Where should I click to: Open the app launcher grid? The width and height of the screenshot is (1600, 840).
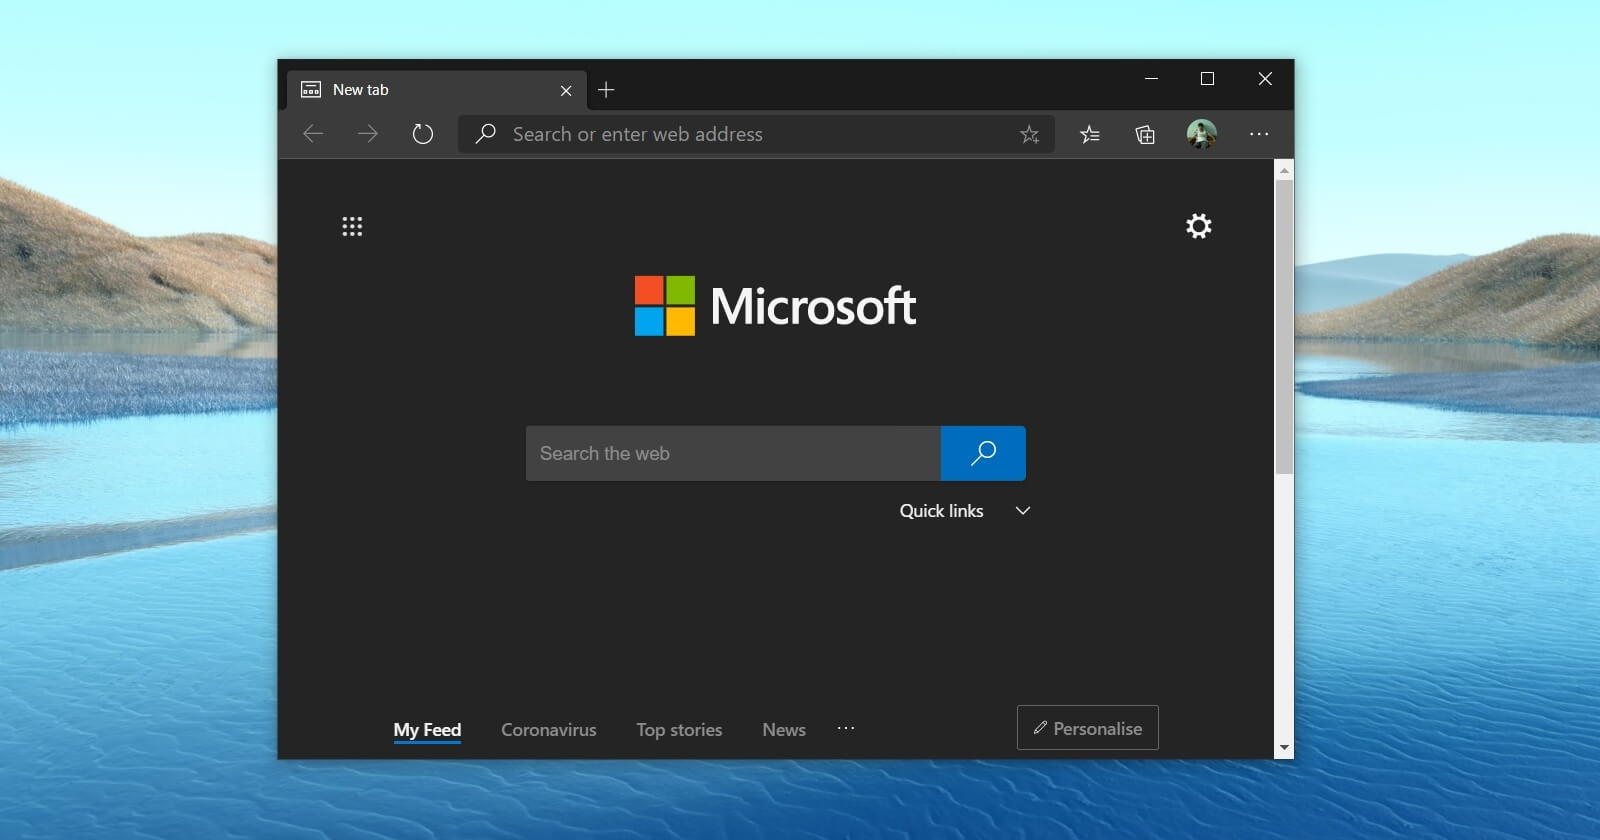click(352, 226)
